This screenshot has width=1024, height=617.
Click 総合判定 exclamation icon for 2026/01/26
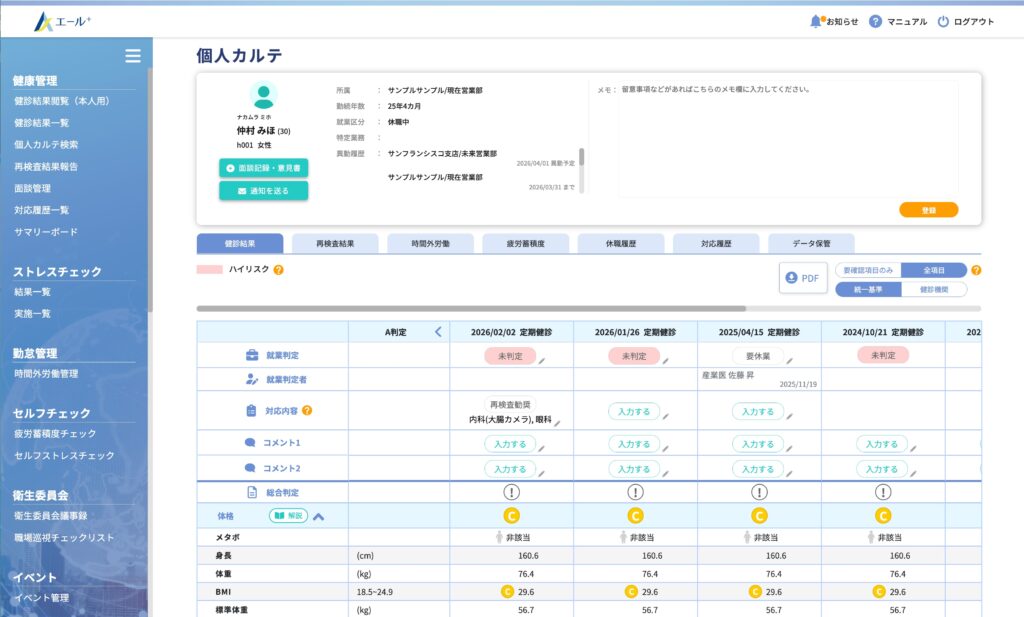(x=635, y=491)
